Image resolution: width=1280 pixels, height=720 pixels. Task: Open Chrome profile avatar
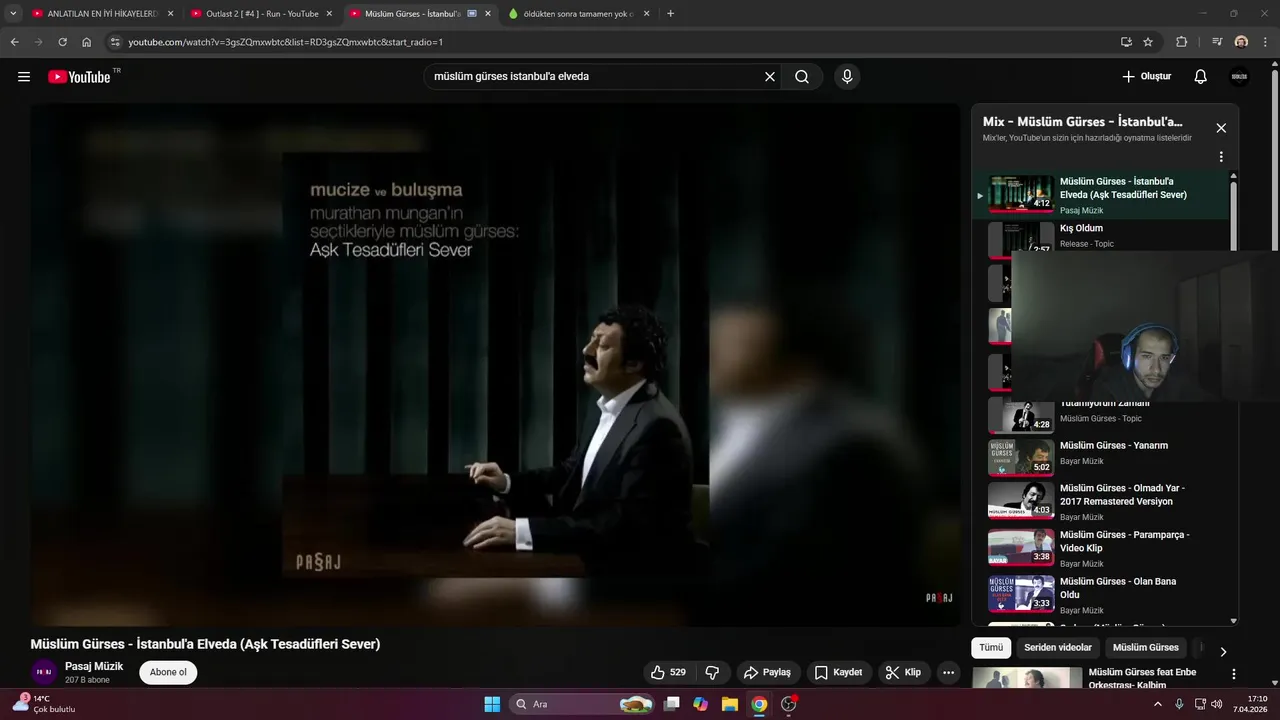click(1241, 42)
